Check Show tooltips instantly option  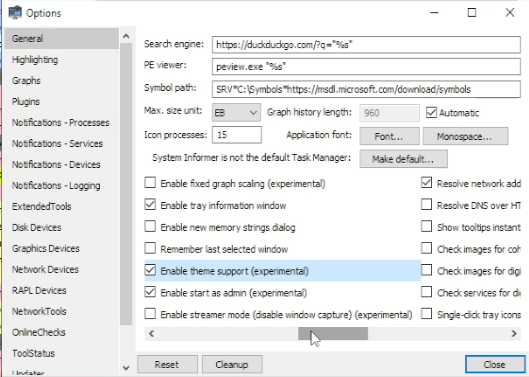tap(426, 226)
